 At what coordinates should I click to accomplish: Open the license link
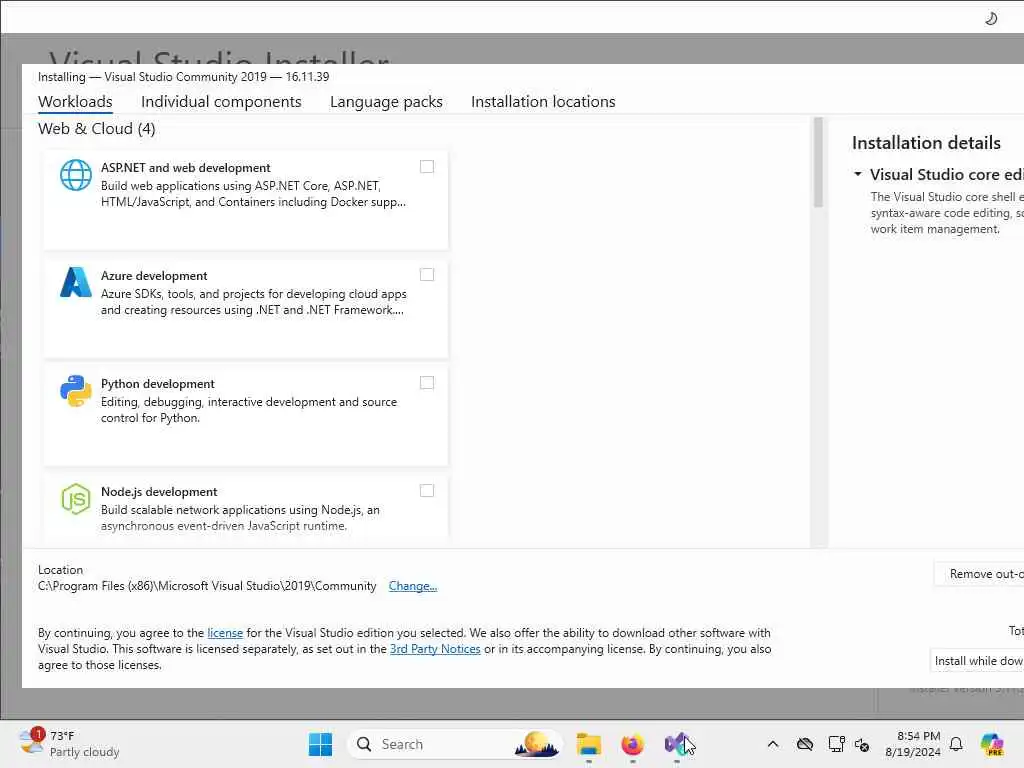coord(225,633)
